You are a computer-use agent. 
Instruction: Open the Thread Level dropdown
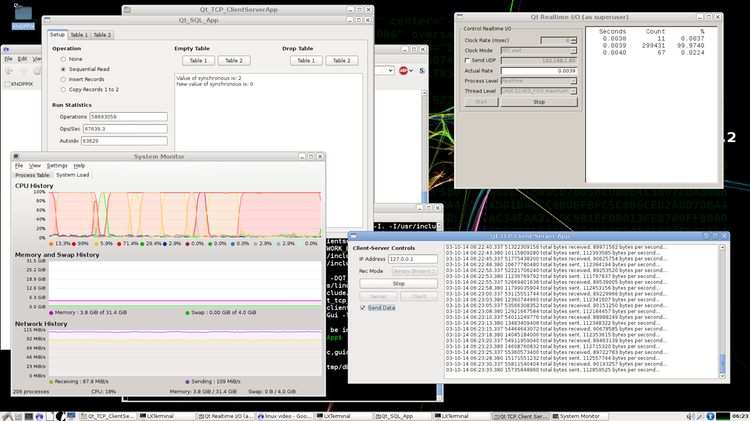pos(539,91)
